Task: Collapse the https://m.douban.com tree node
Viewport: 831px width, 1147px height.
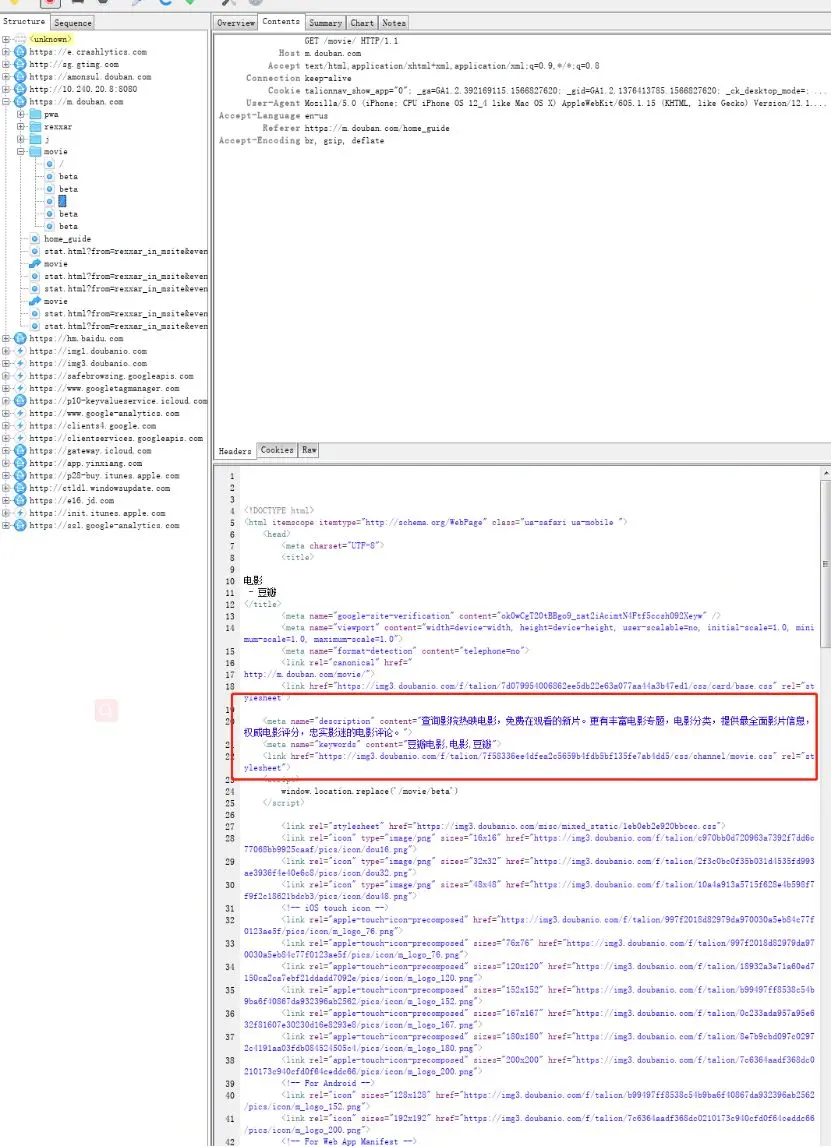Action: pos(6,102)
